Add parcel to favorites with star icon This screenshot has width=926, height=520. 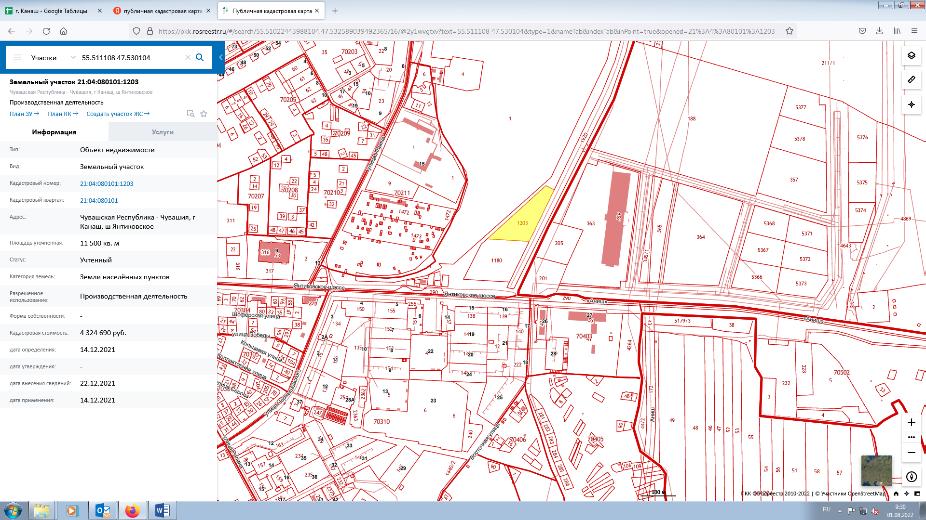coord(203,114)
